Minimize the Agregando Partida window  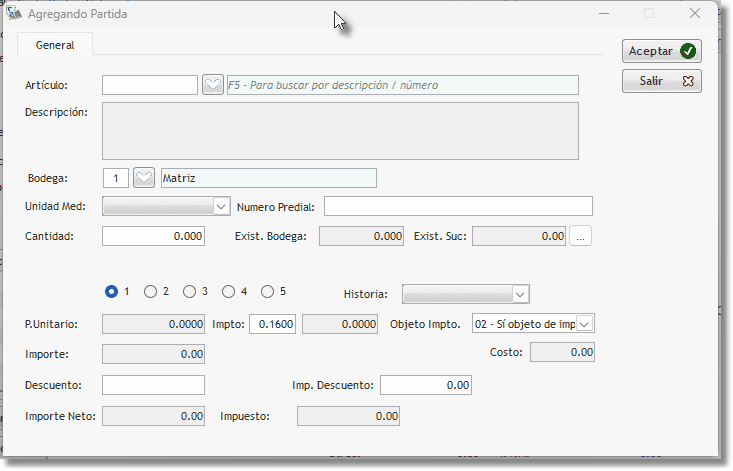[x=604, y=14]
